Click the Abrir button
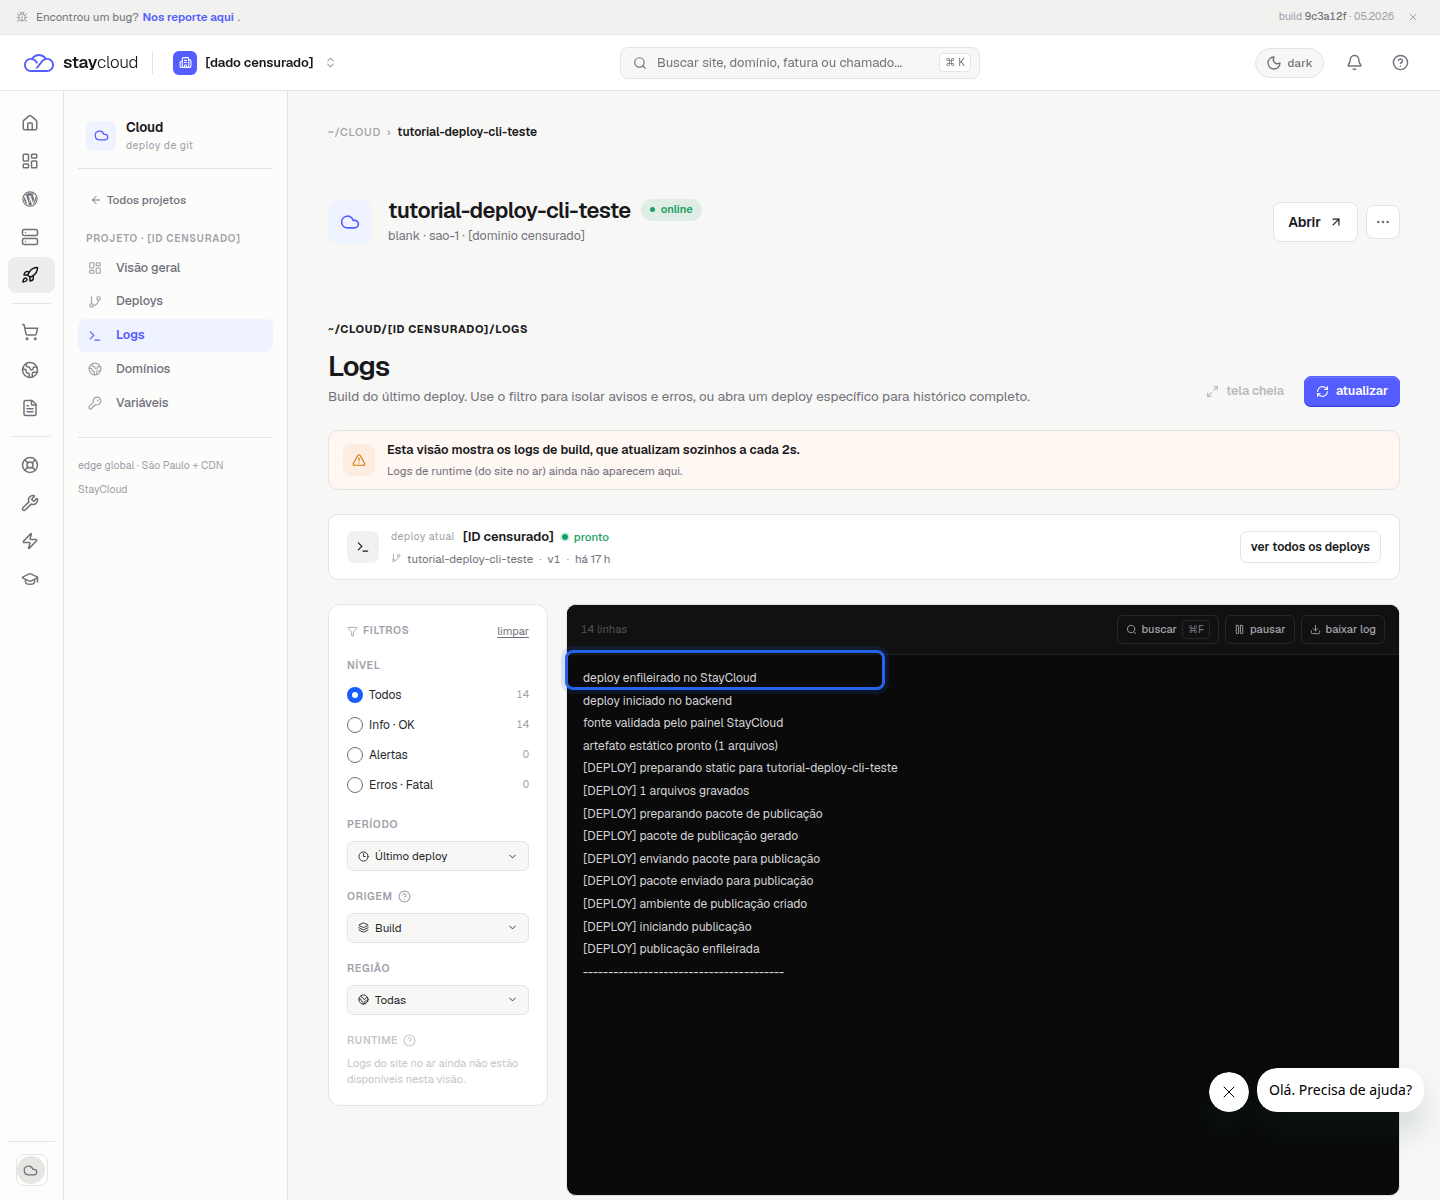 [1315, 222]
